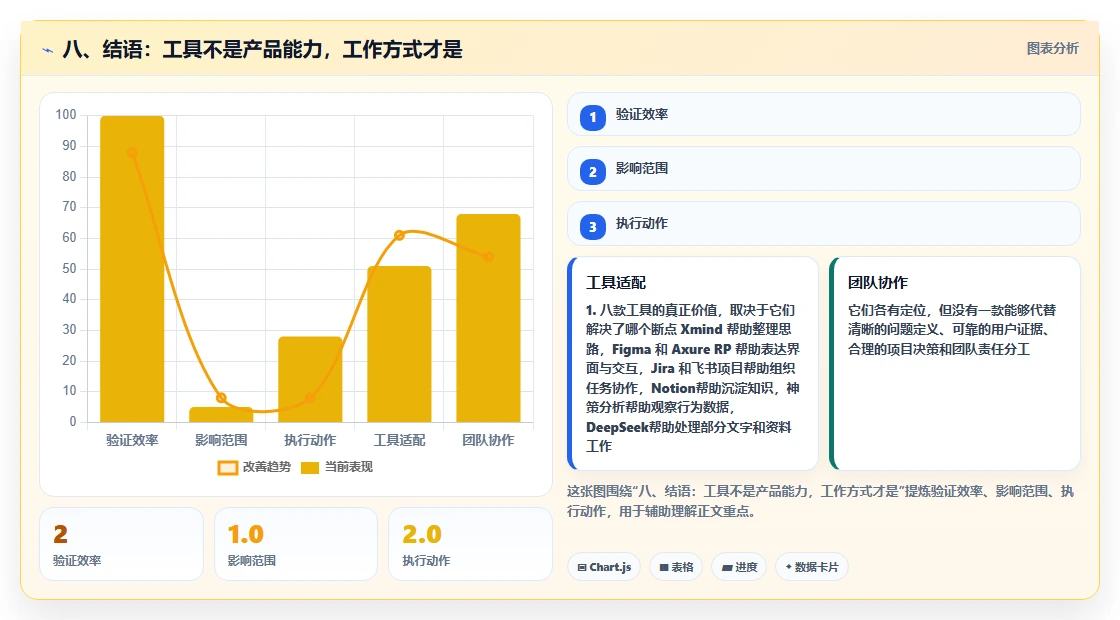Click the 验证效率 x-axis label
The height and width of the screenshot is (620, 1120).
pos(132,441)
